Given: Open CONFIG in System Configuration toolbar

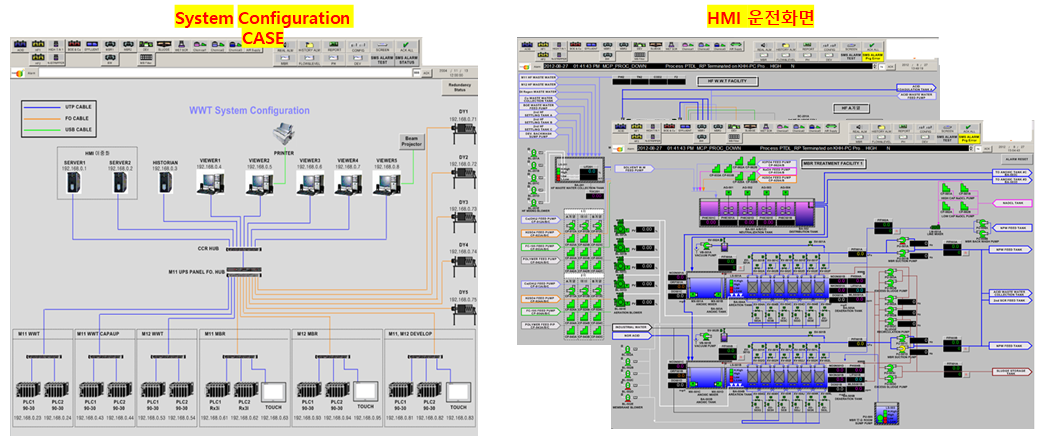Looking at the screenshot, I should pyautogui.click(x=357, y=45).
